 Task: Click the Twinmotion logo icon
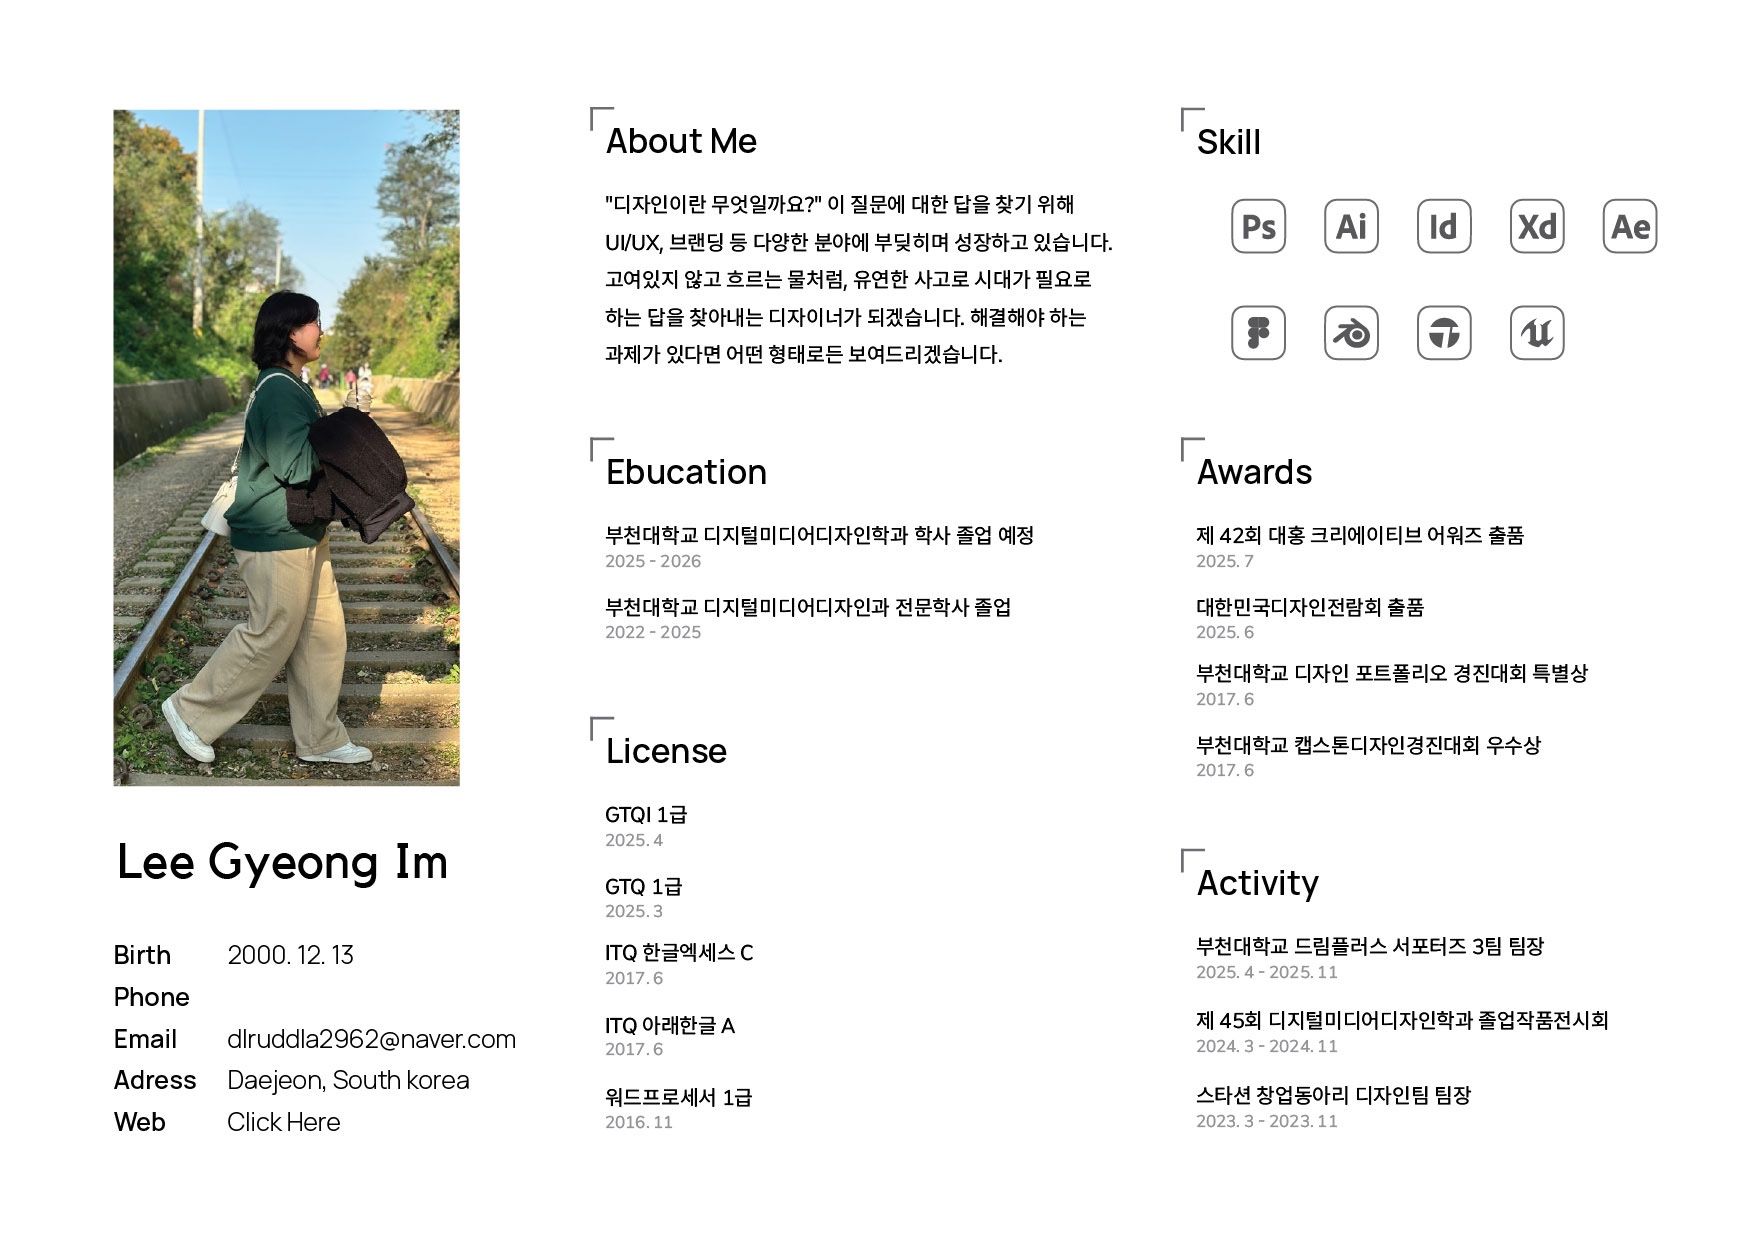click(x=1443, y=333)
